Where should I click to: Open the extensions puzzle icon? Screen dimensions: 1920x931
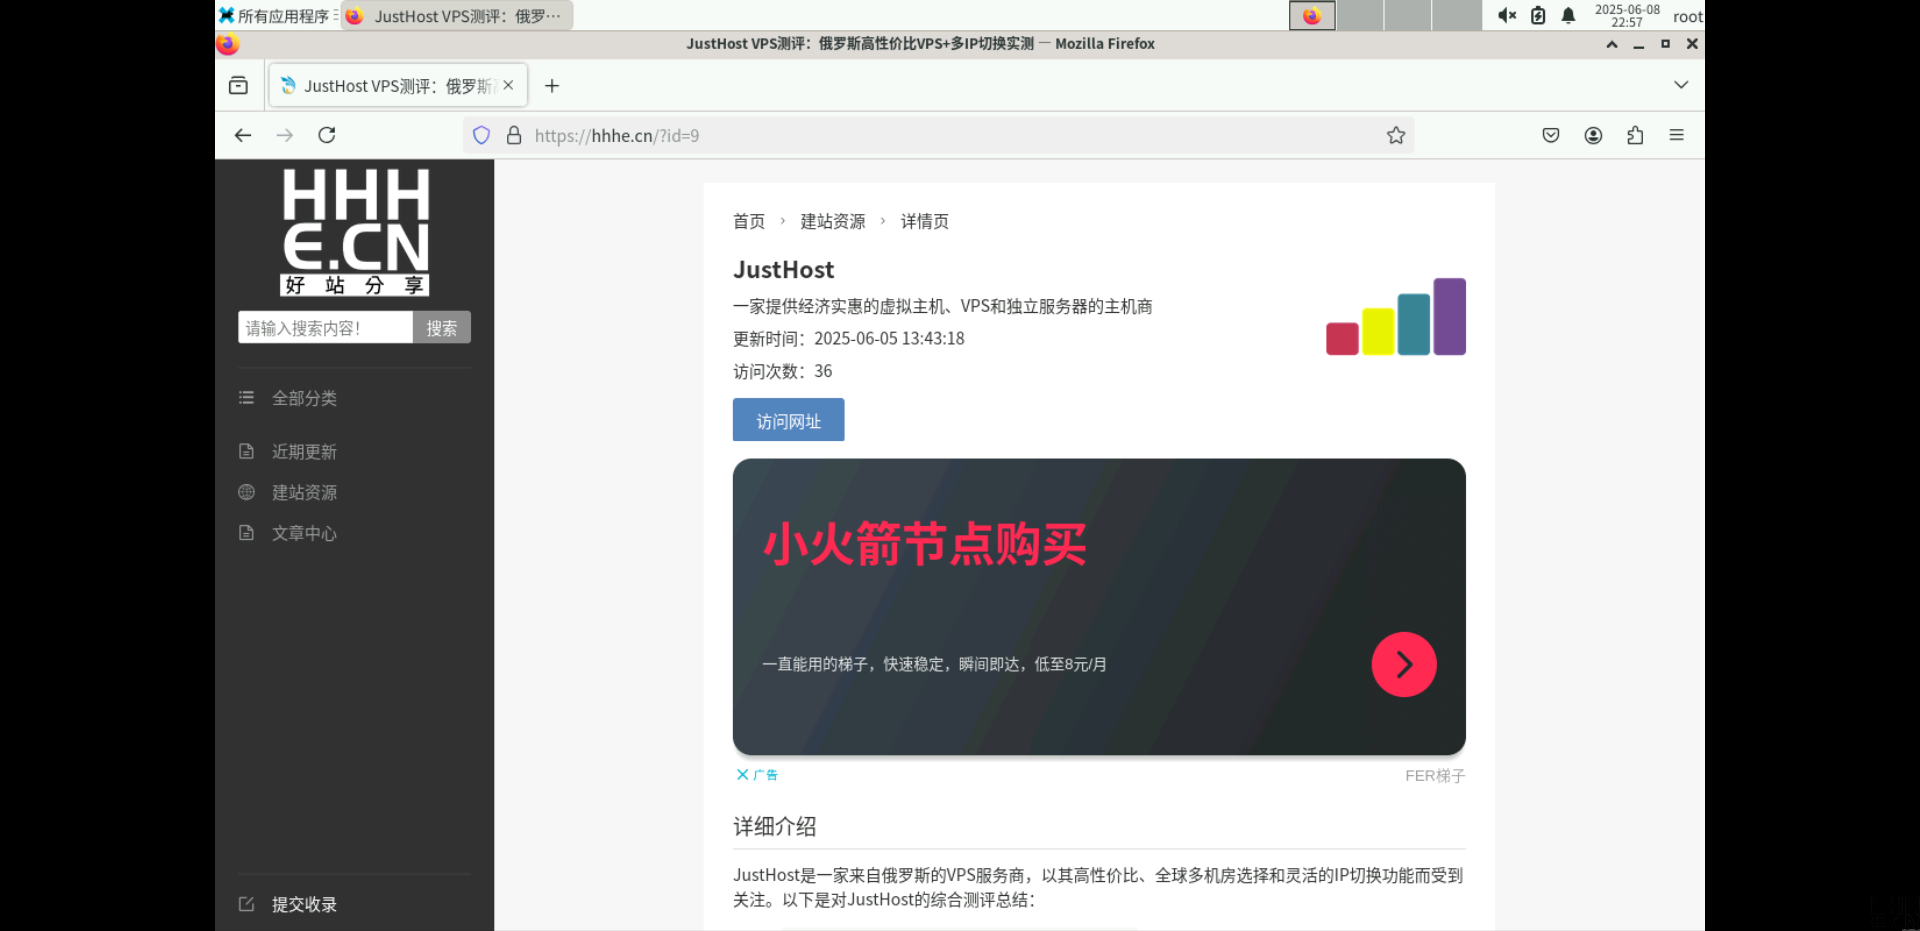pos(1635,135)
